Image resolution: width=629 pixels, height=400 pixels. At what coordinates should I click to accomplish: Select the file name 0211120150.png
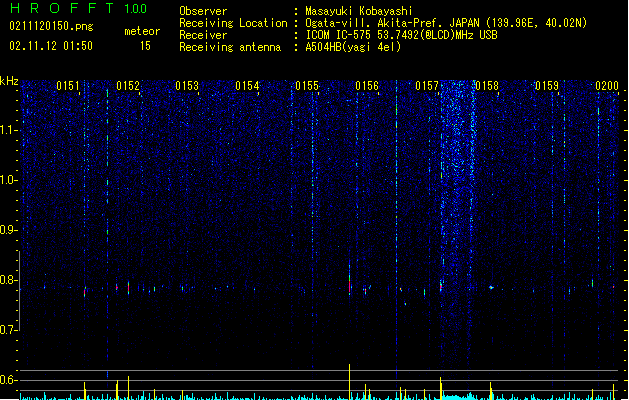[x=51, y=26]
